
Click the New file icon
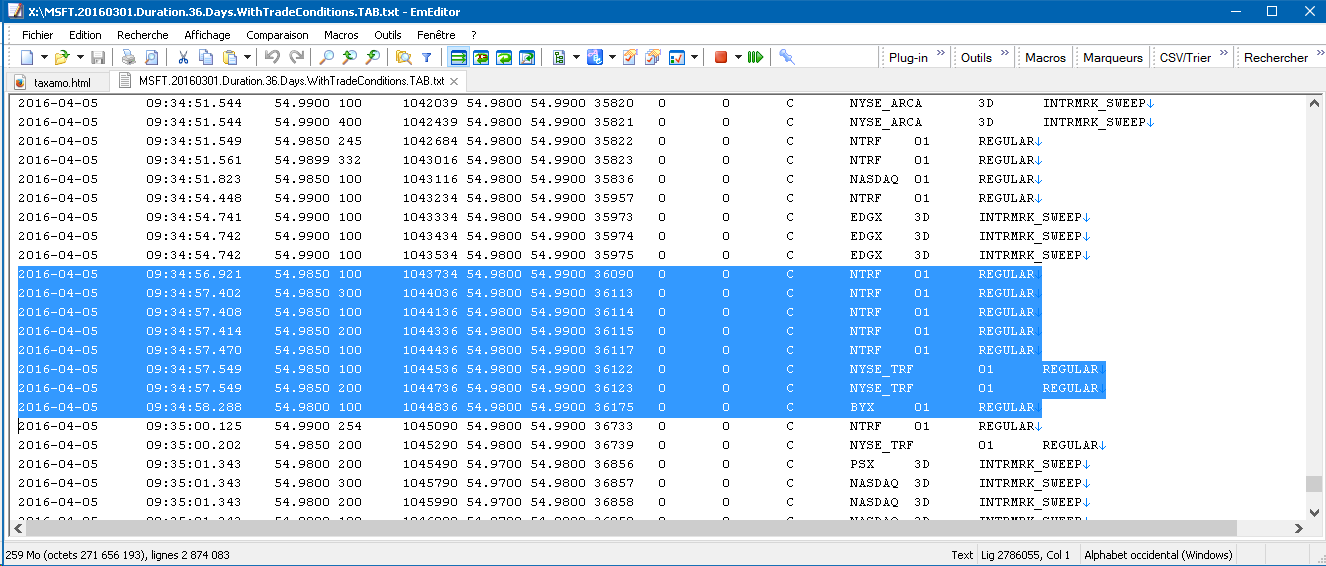click(27, 57)
